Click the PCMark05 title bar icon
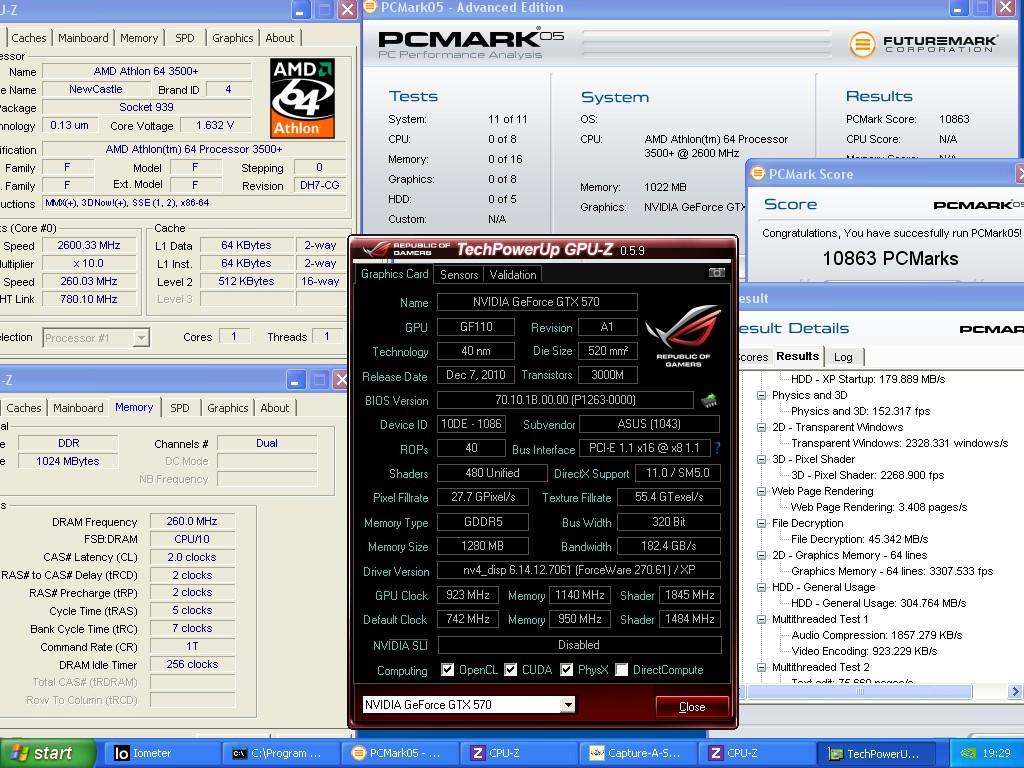The image size is (1024, 768). [370, 7]
